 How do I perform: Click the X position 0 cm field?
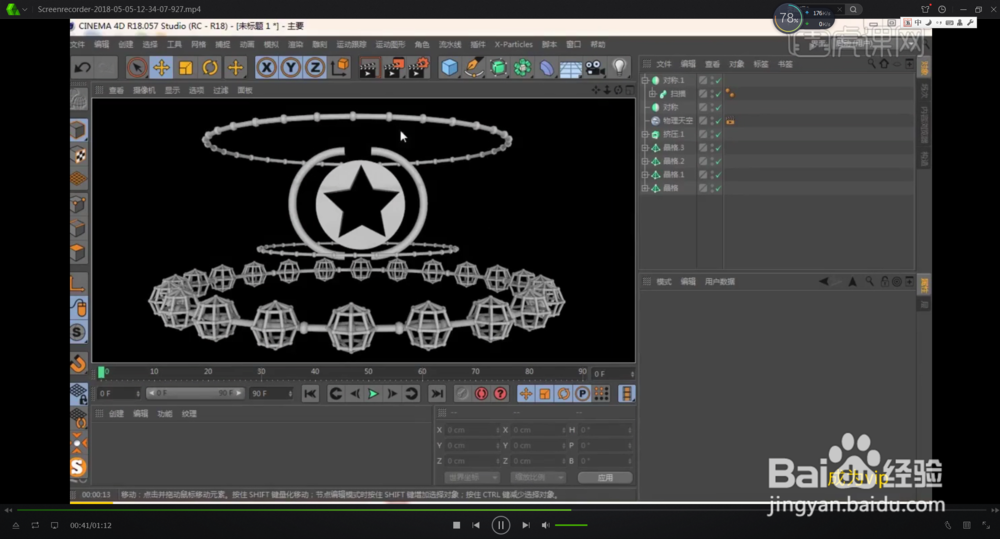pos(473,430)
